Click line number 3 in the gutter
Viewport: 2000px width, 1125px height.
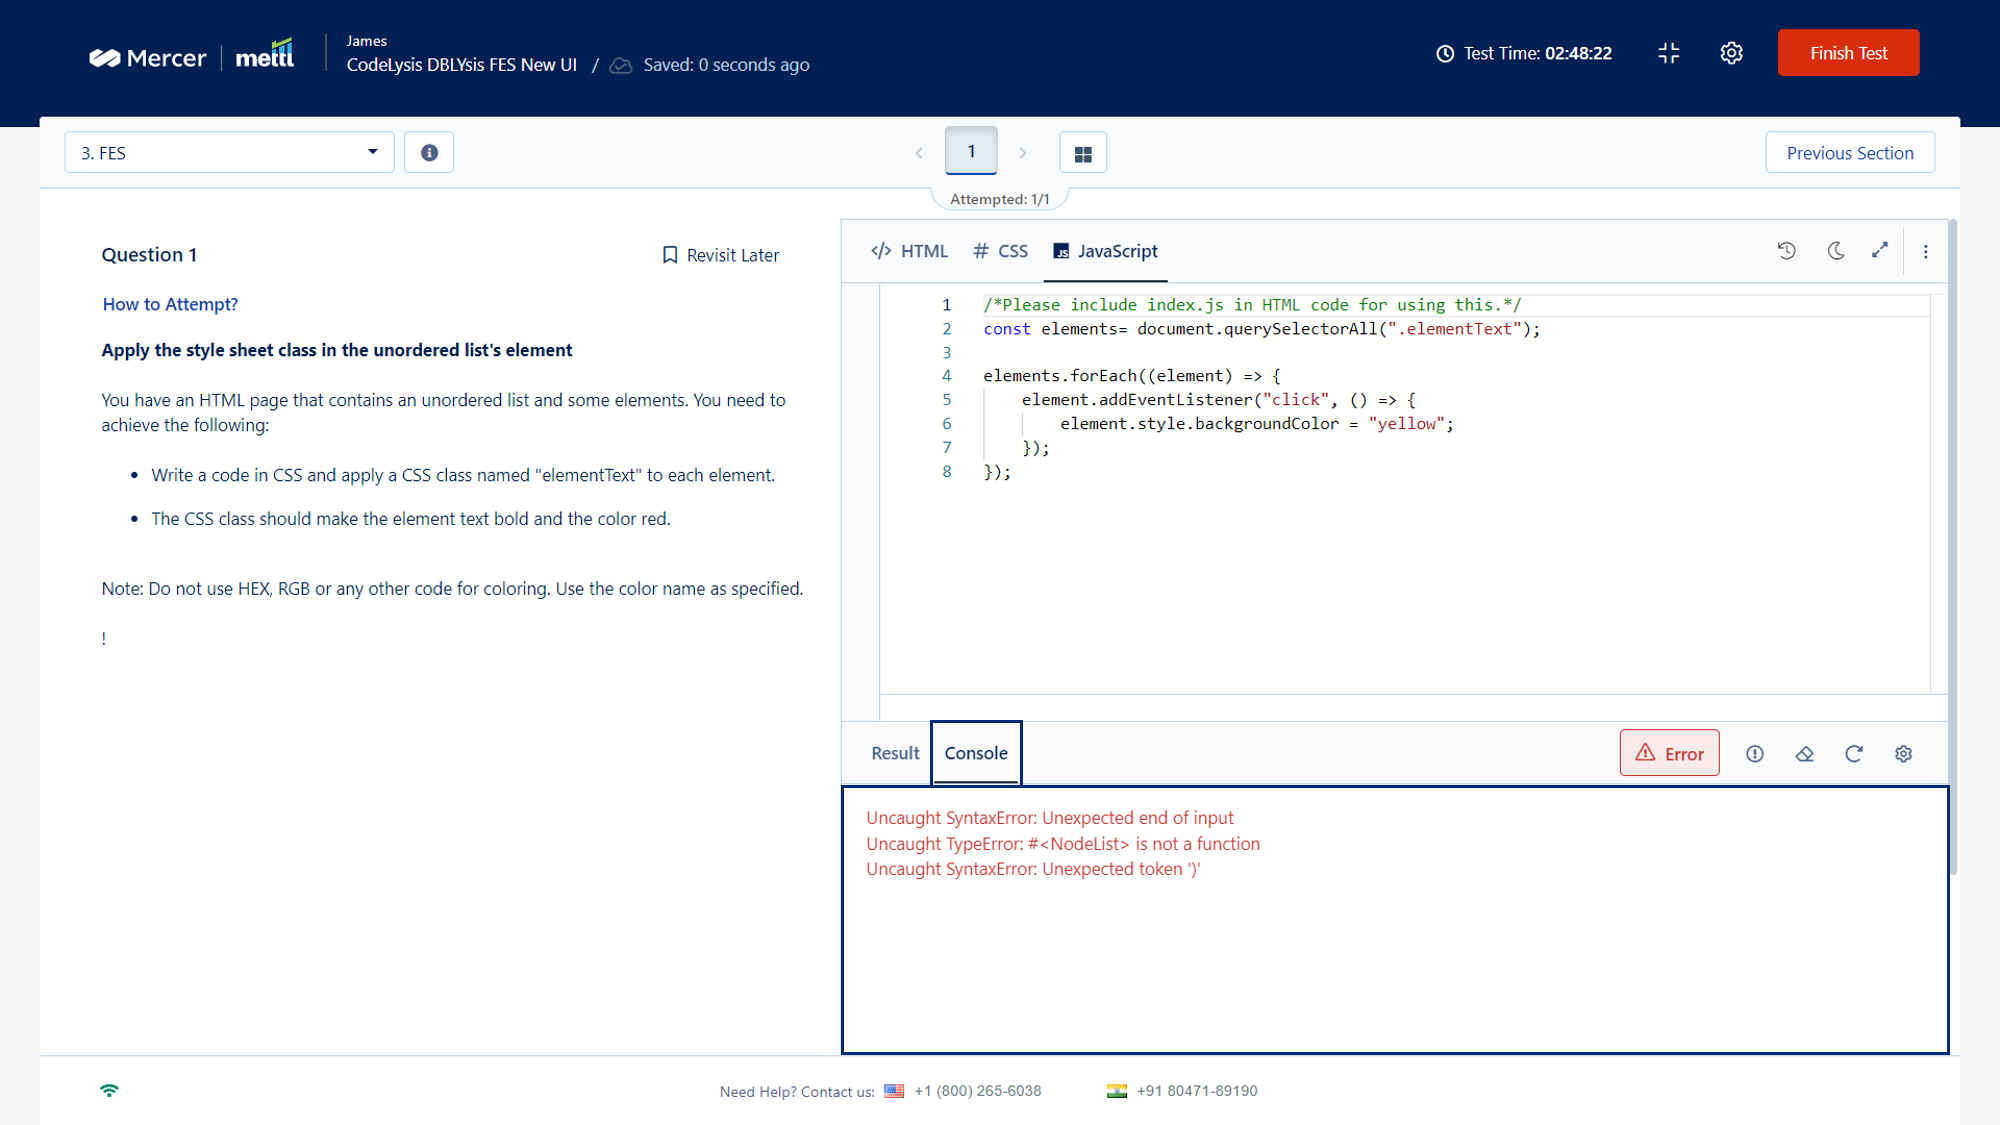(946, 352)
